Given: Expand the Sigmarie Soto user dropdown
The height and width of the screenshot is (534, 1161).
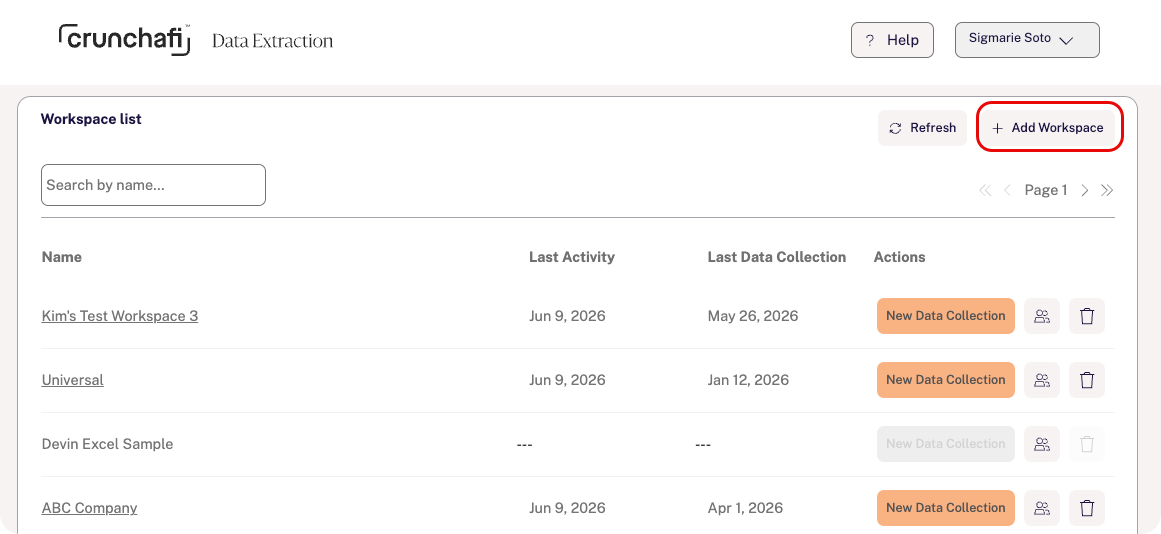Looking at the screenshot, I should pyautogui.click(x=1027, y=40).
